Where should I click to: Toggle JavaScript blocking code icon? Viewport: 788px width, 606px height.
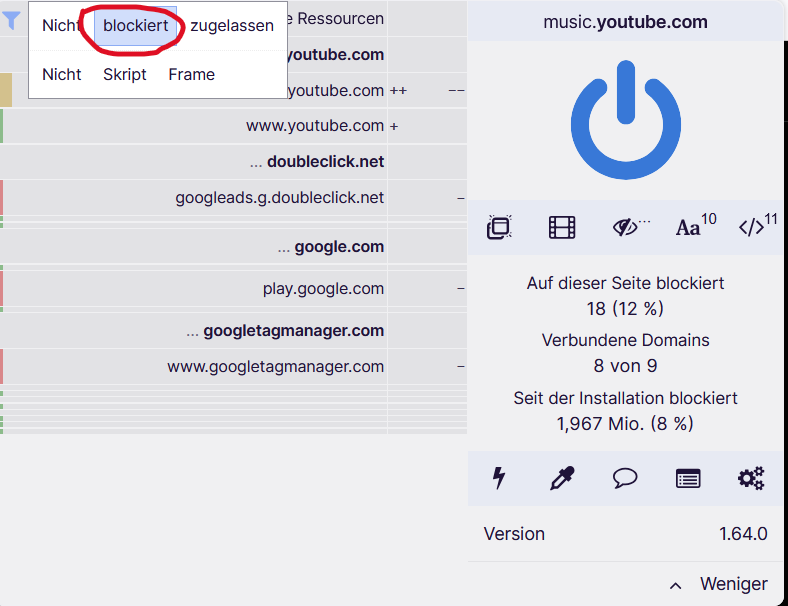point(751,227)
